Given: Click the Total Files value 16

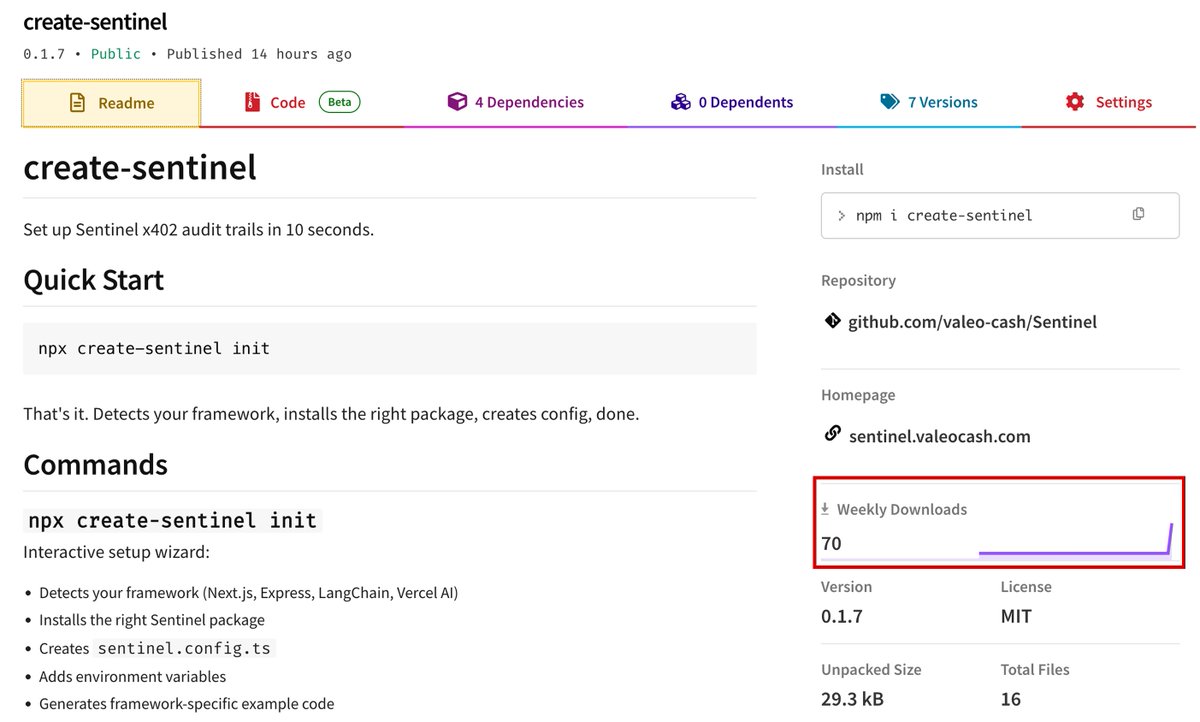Looking at the screenshot, I should coord(1010,699).
